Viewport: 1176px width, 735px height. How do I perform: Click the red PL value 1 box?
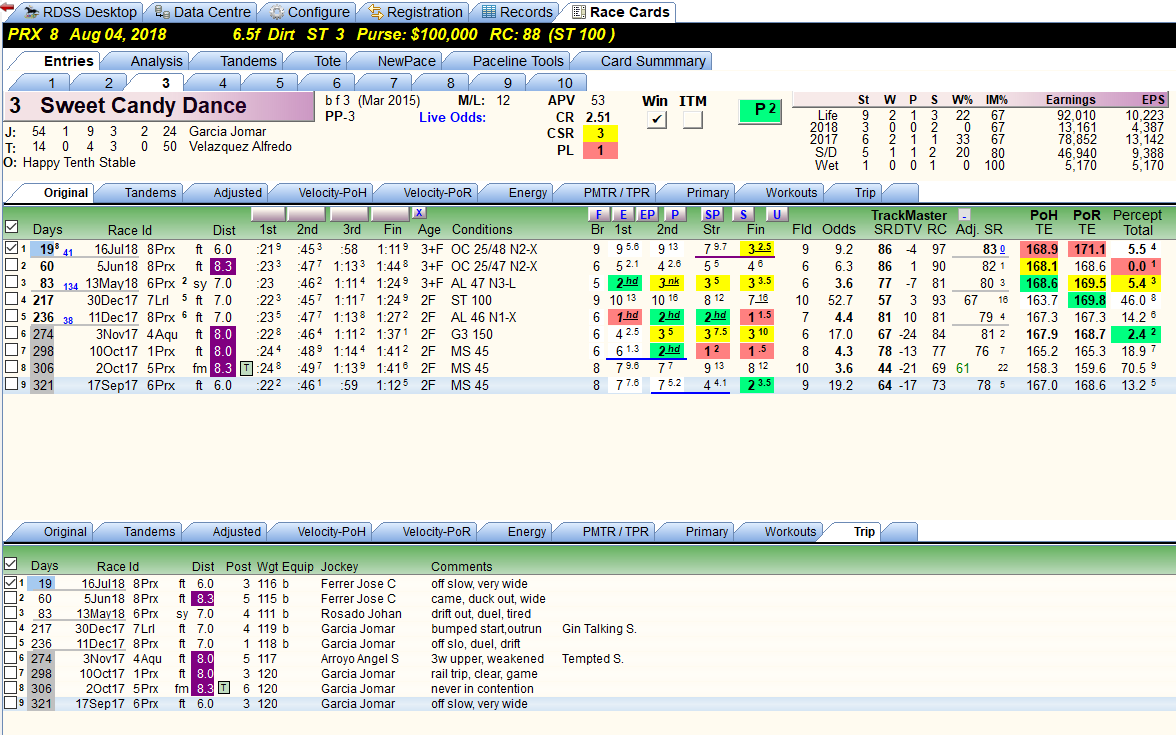click(600, 150)
